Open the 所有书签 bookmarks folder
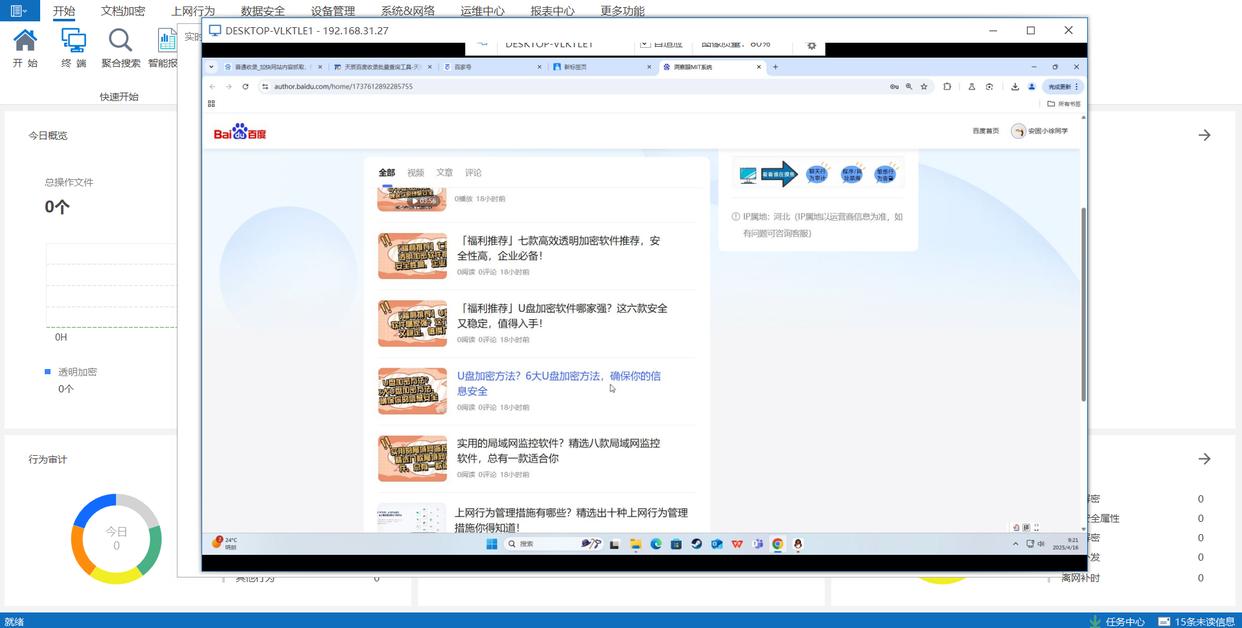The image size is (1242, 628). [x=1064, y=103]
